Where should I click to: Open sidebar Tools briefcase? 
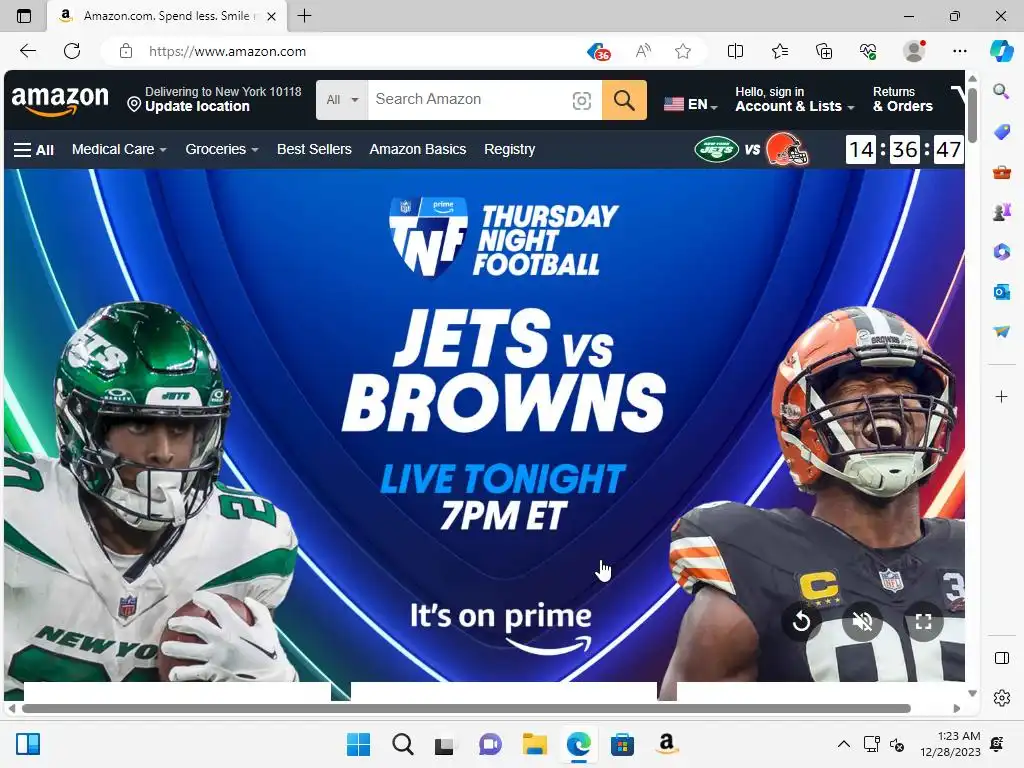[1001, 172]
